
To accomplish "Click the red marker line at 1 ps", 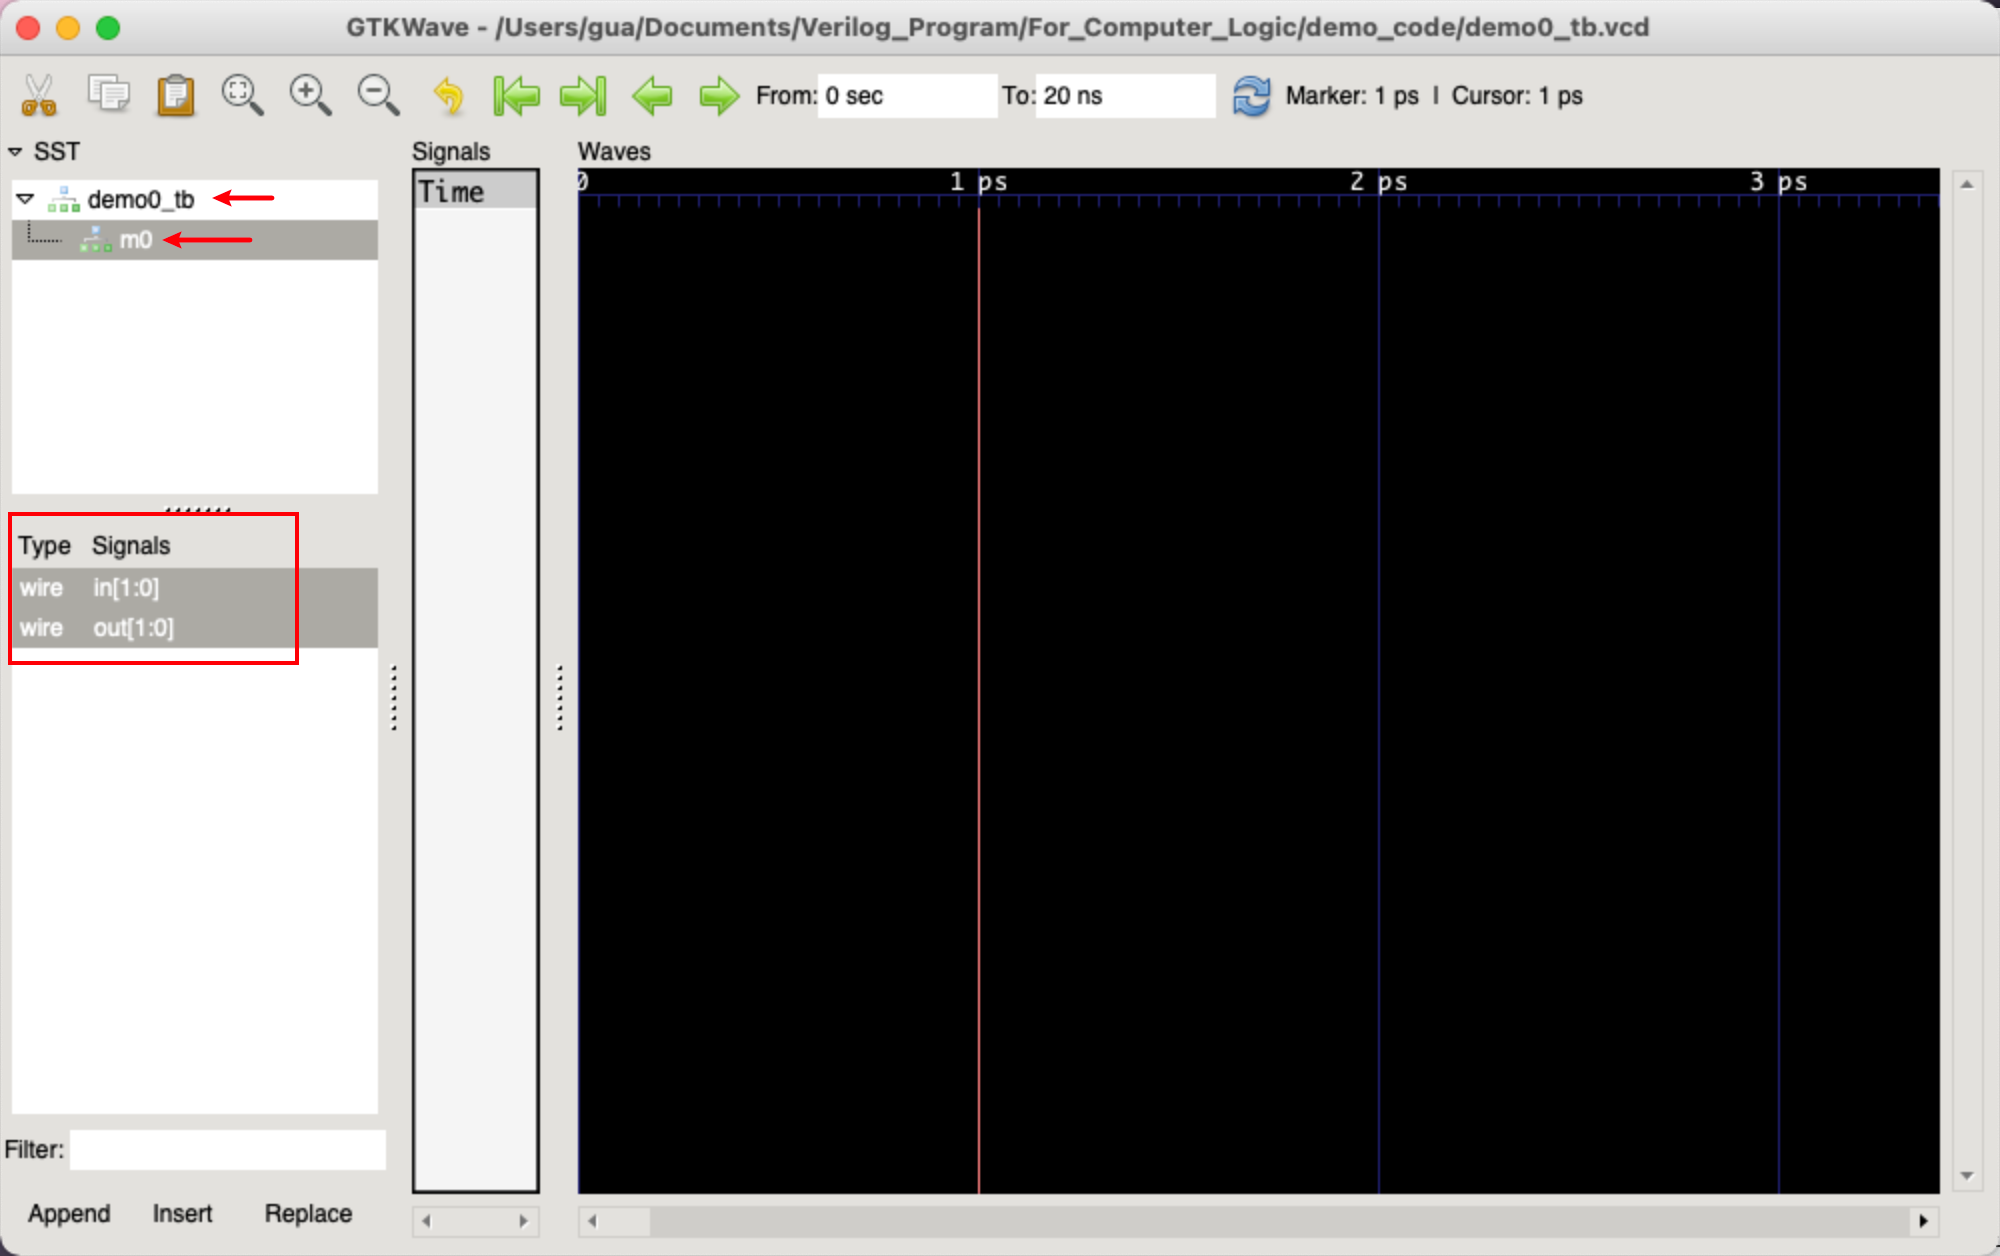I will pos(979,700).
